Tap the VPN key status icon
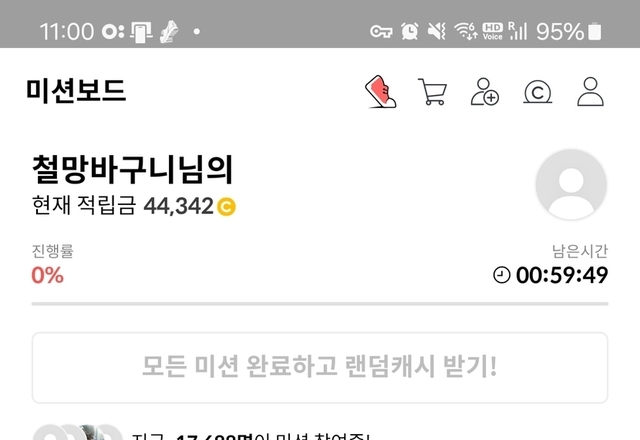Viewport: 640px width, 440px height. coord(381,31)
